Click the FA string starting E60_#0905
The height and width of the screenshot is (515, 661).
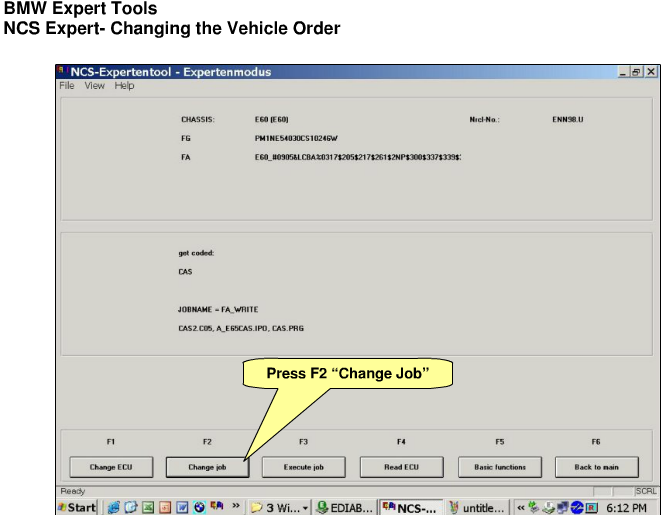coord(358,157)
